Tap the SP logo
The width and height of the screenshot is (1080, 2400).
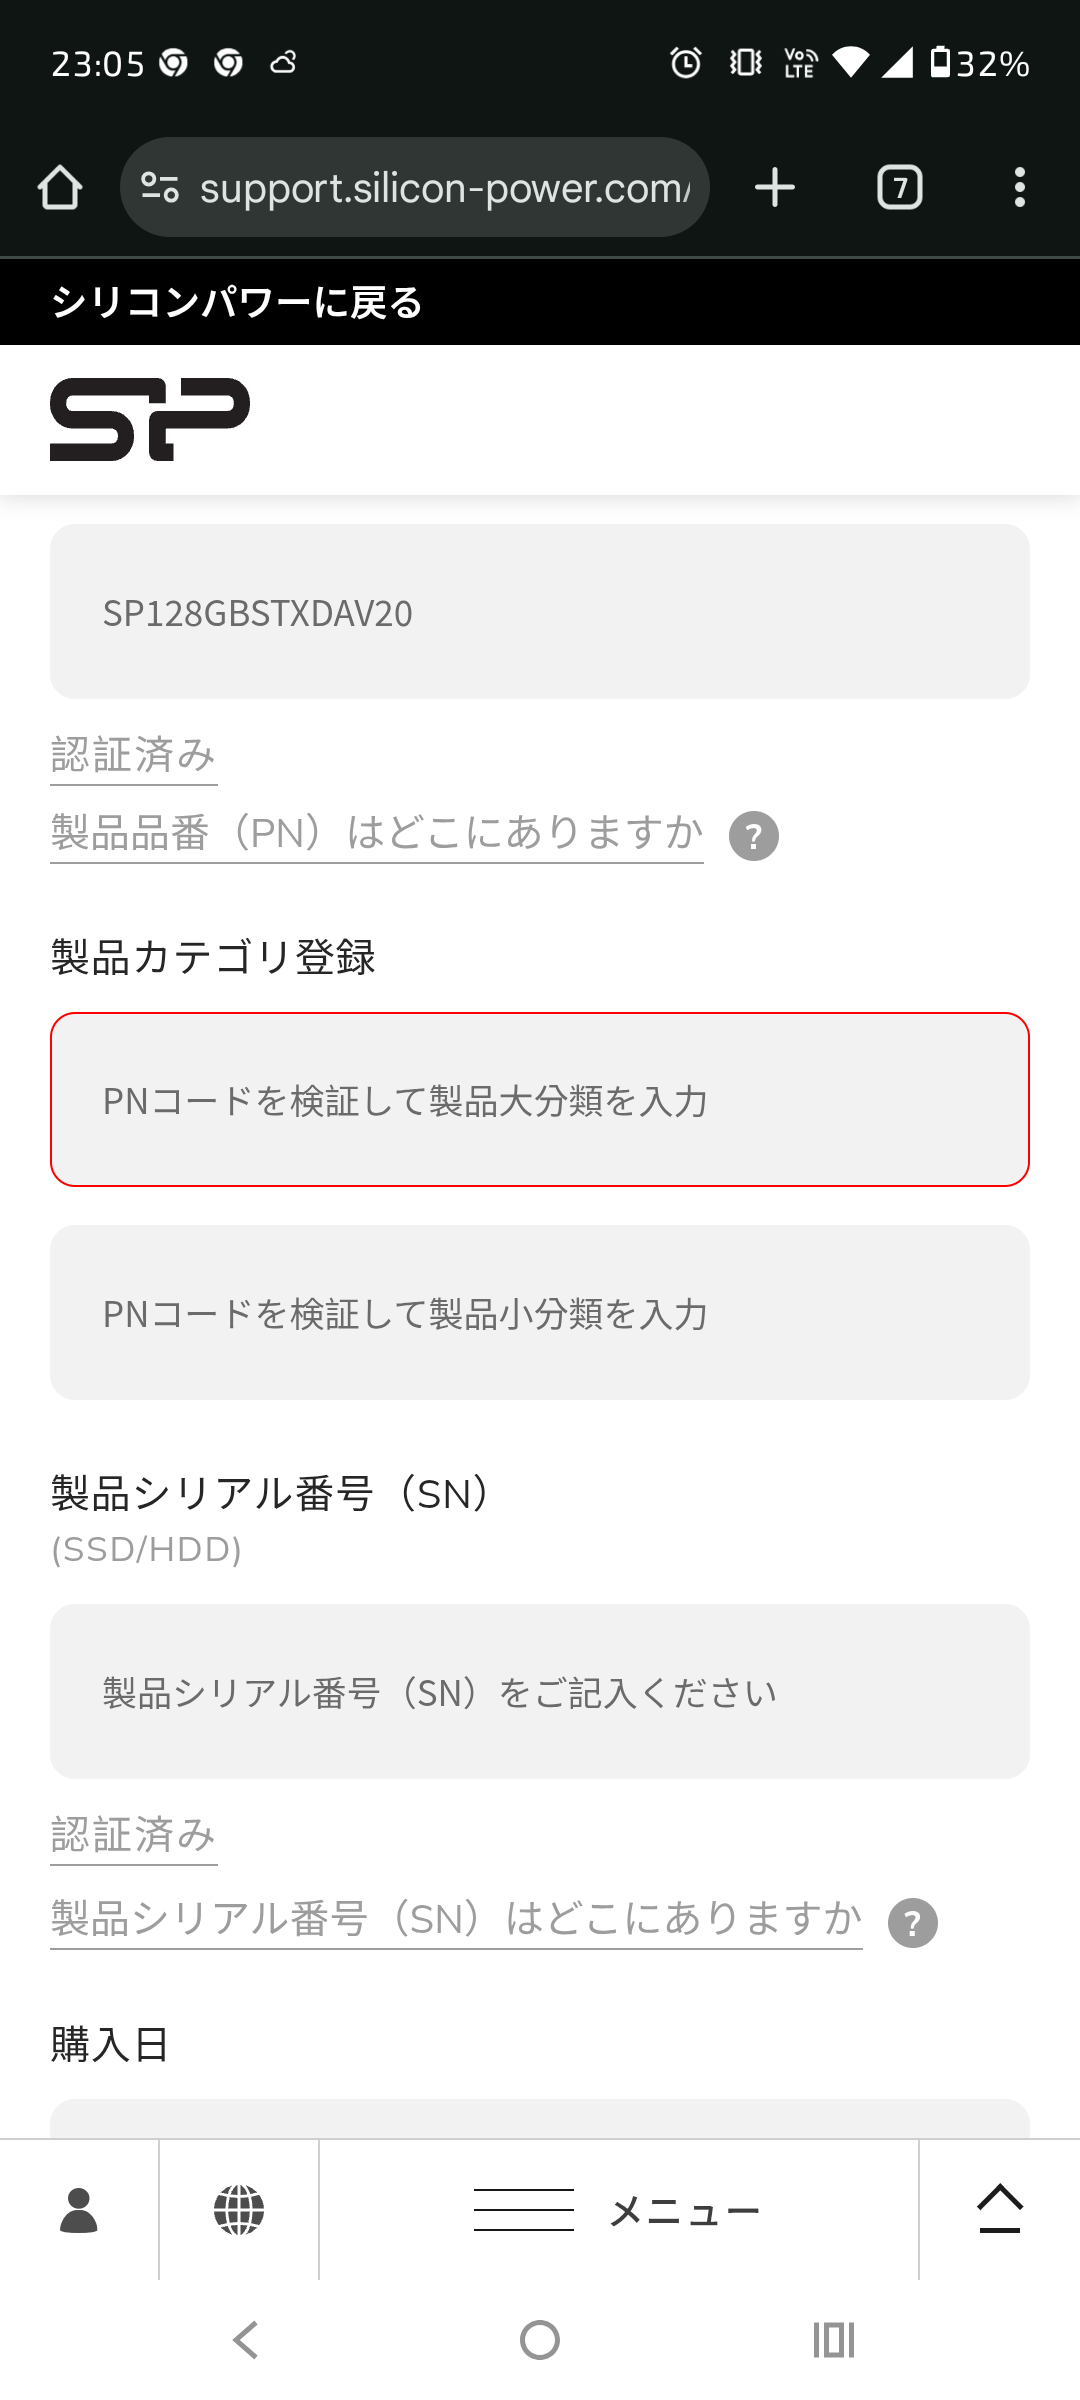tap(150, 419)
